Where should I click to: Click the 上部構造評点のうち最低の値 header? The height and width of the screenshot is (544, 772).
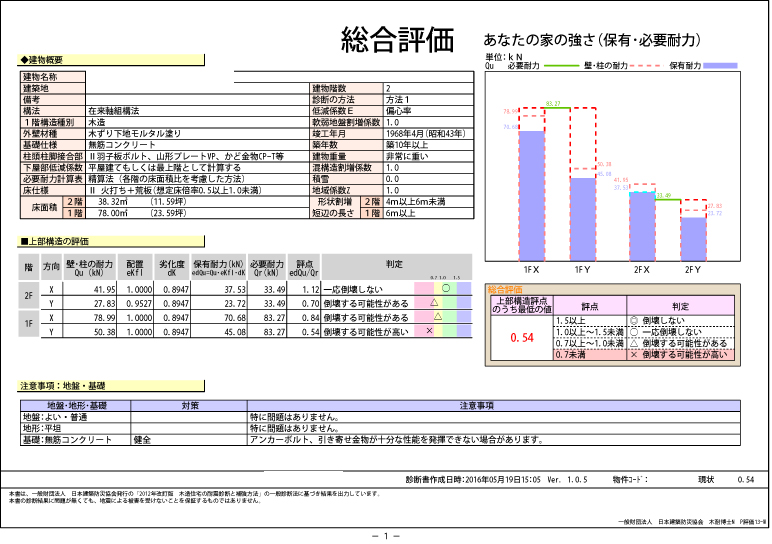(522, 305)
